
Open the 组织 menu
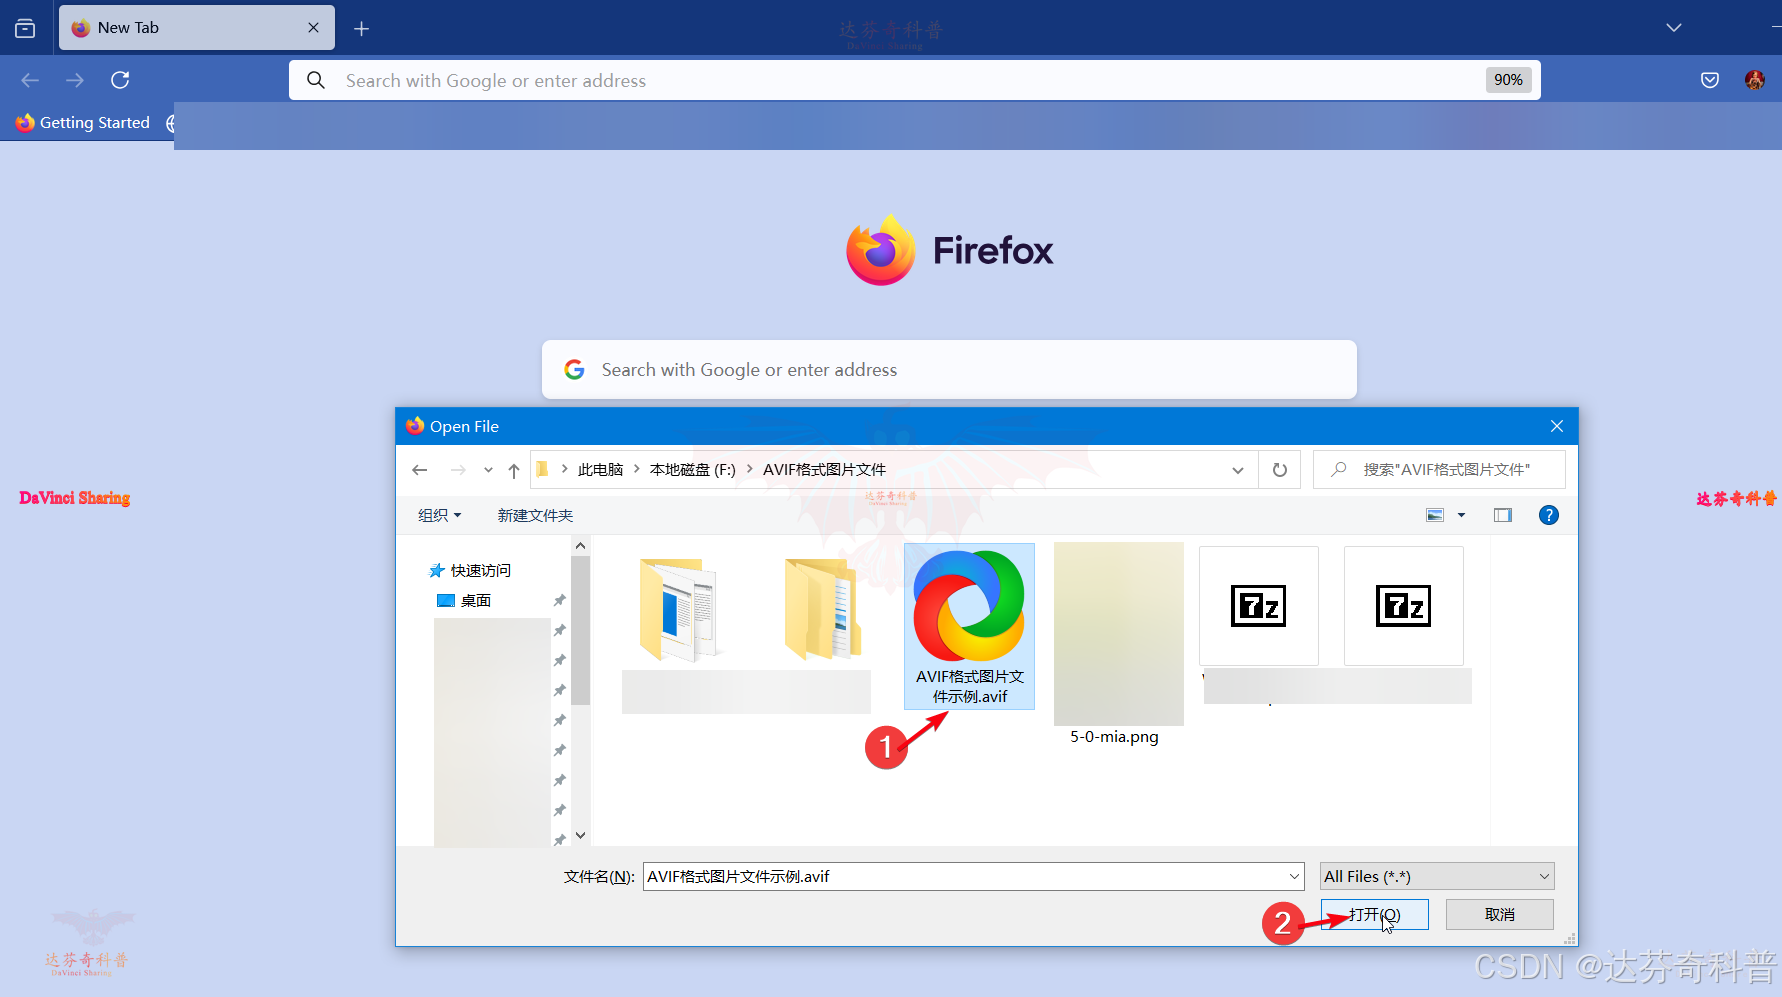click(x=439, y=516)
